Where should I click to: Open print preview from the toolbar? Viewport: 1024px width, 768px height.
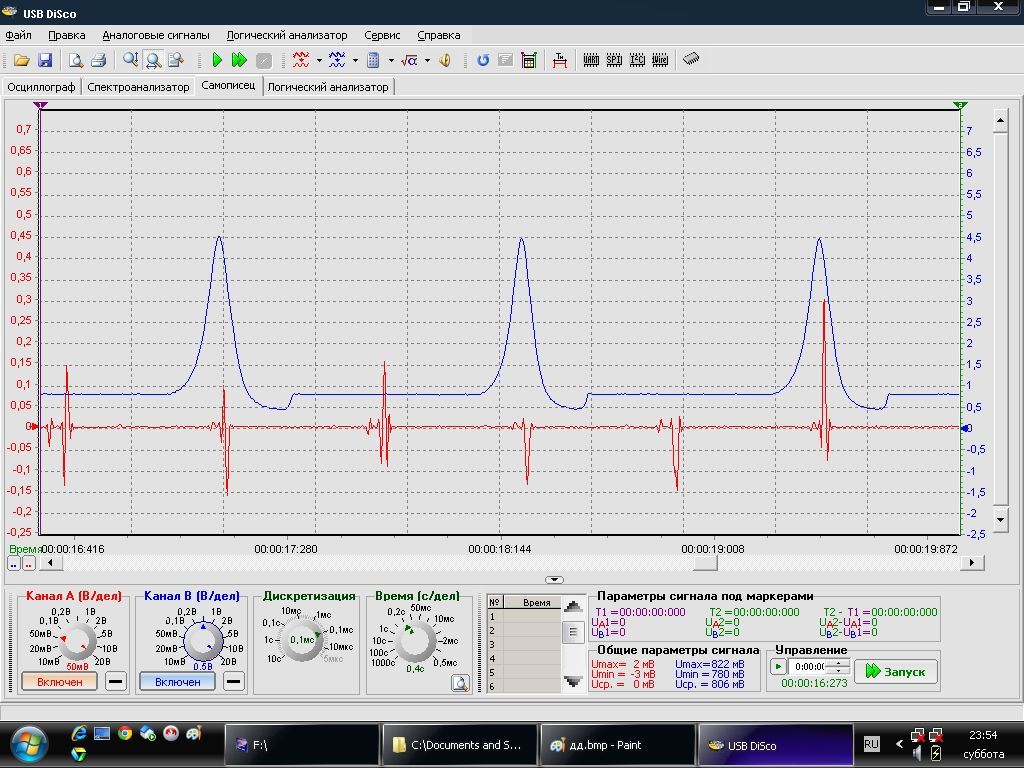point(76,60)
